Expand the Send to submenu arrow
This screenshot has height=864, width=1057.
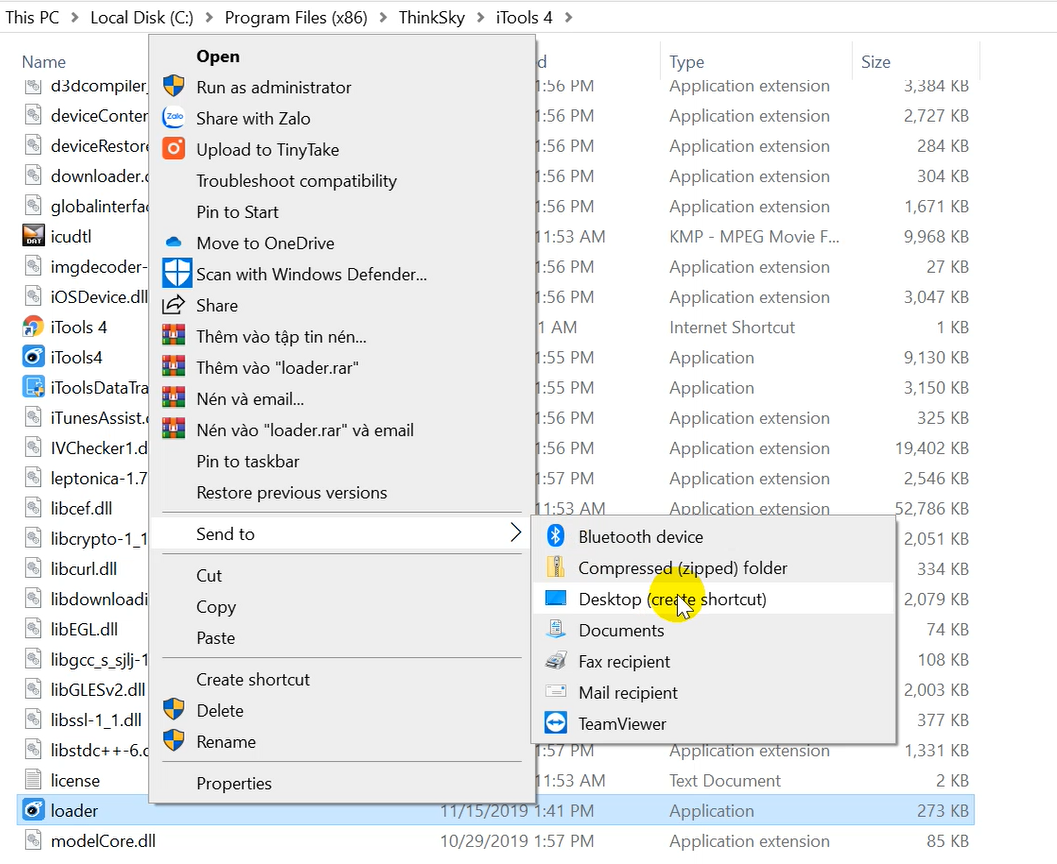[515, 533]
